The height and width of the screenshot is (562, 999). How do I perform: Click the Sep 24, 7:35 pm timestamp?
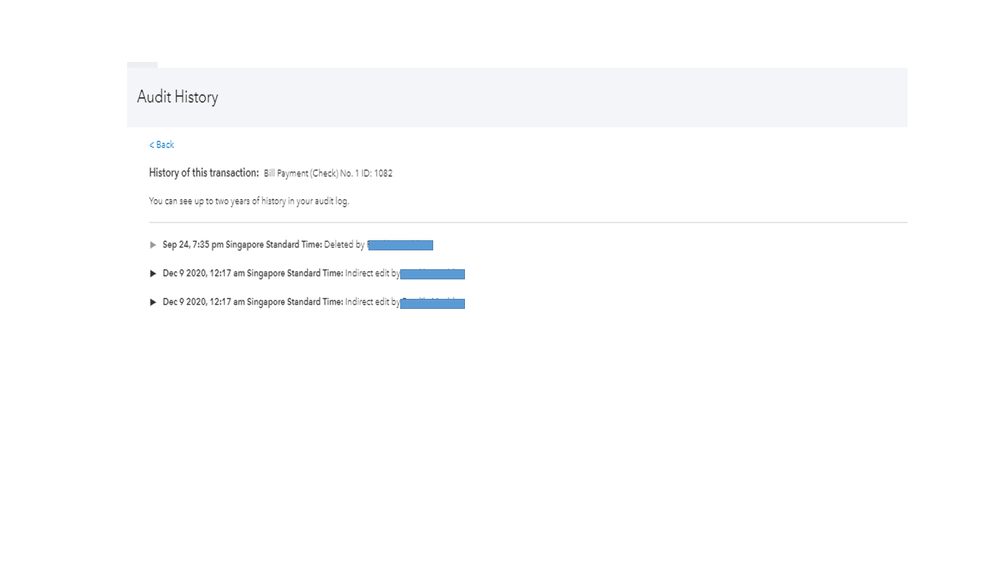[x=242, y=245]
